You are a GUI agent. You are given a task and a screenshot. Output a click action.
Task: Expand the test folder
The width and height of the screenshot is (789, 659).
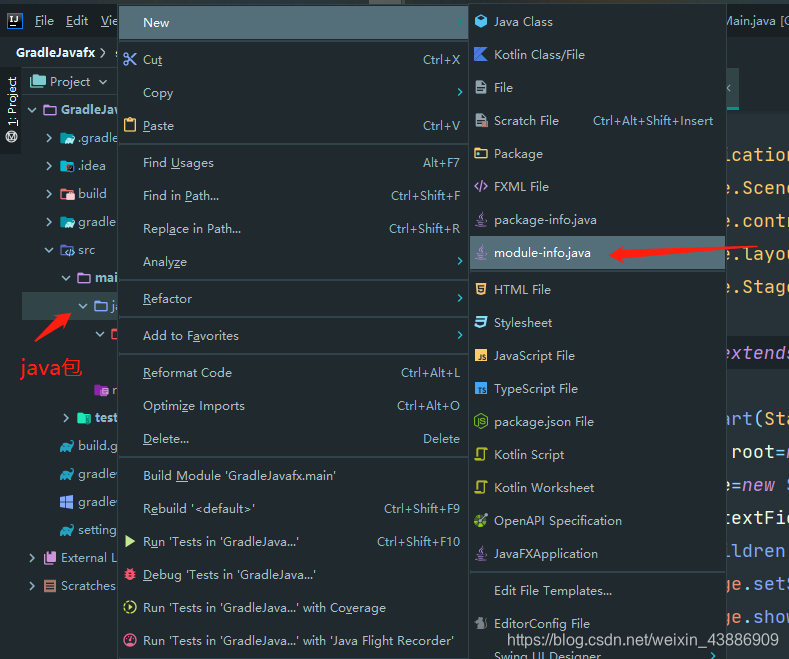pos(66,418)
